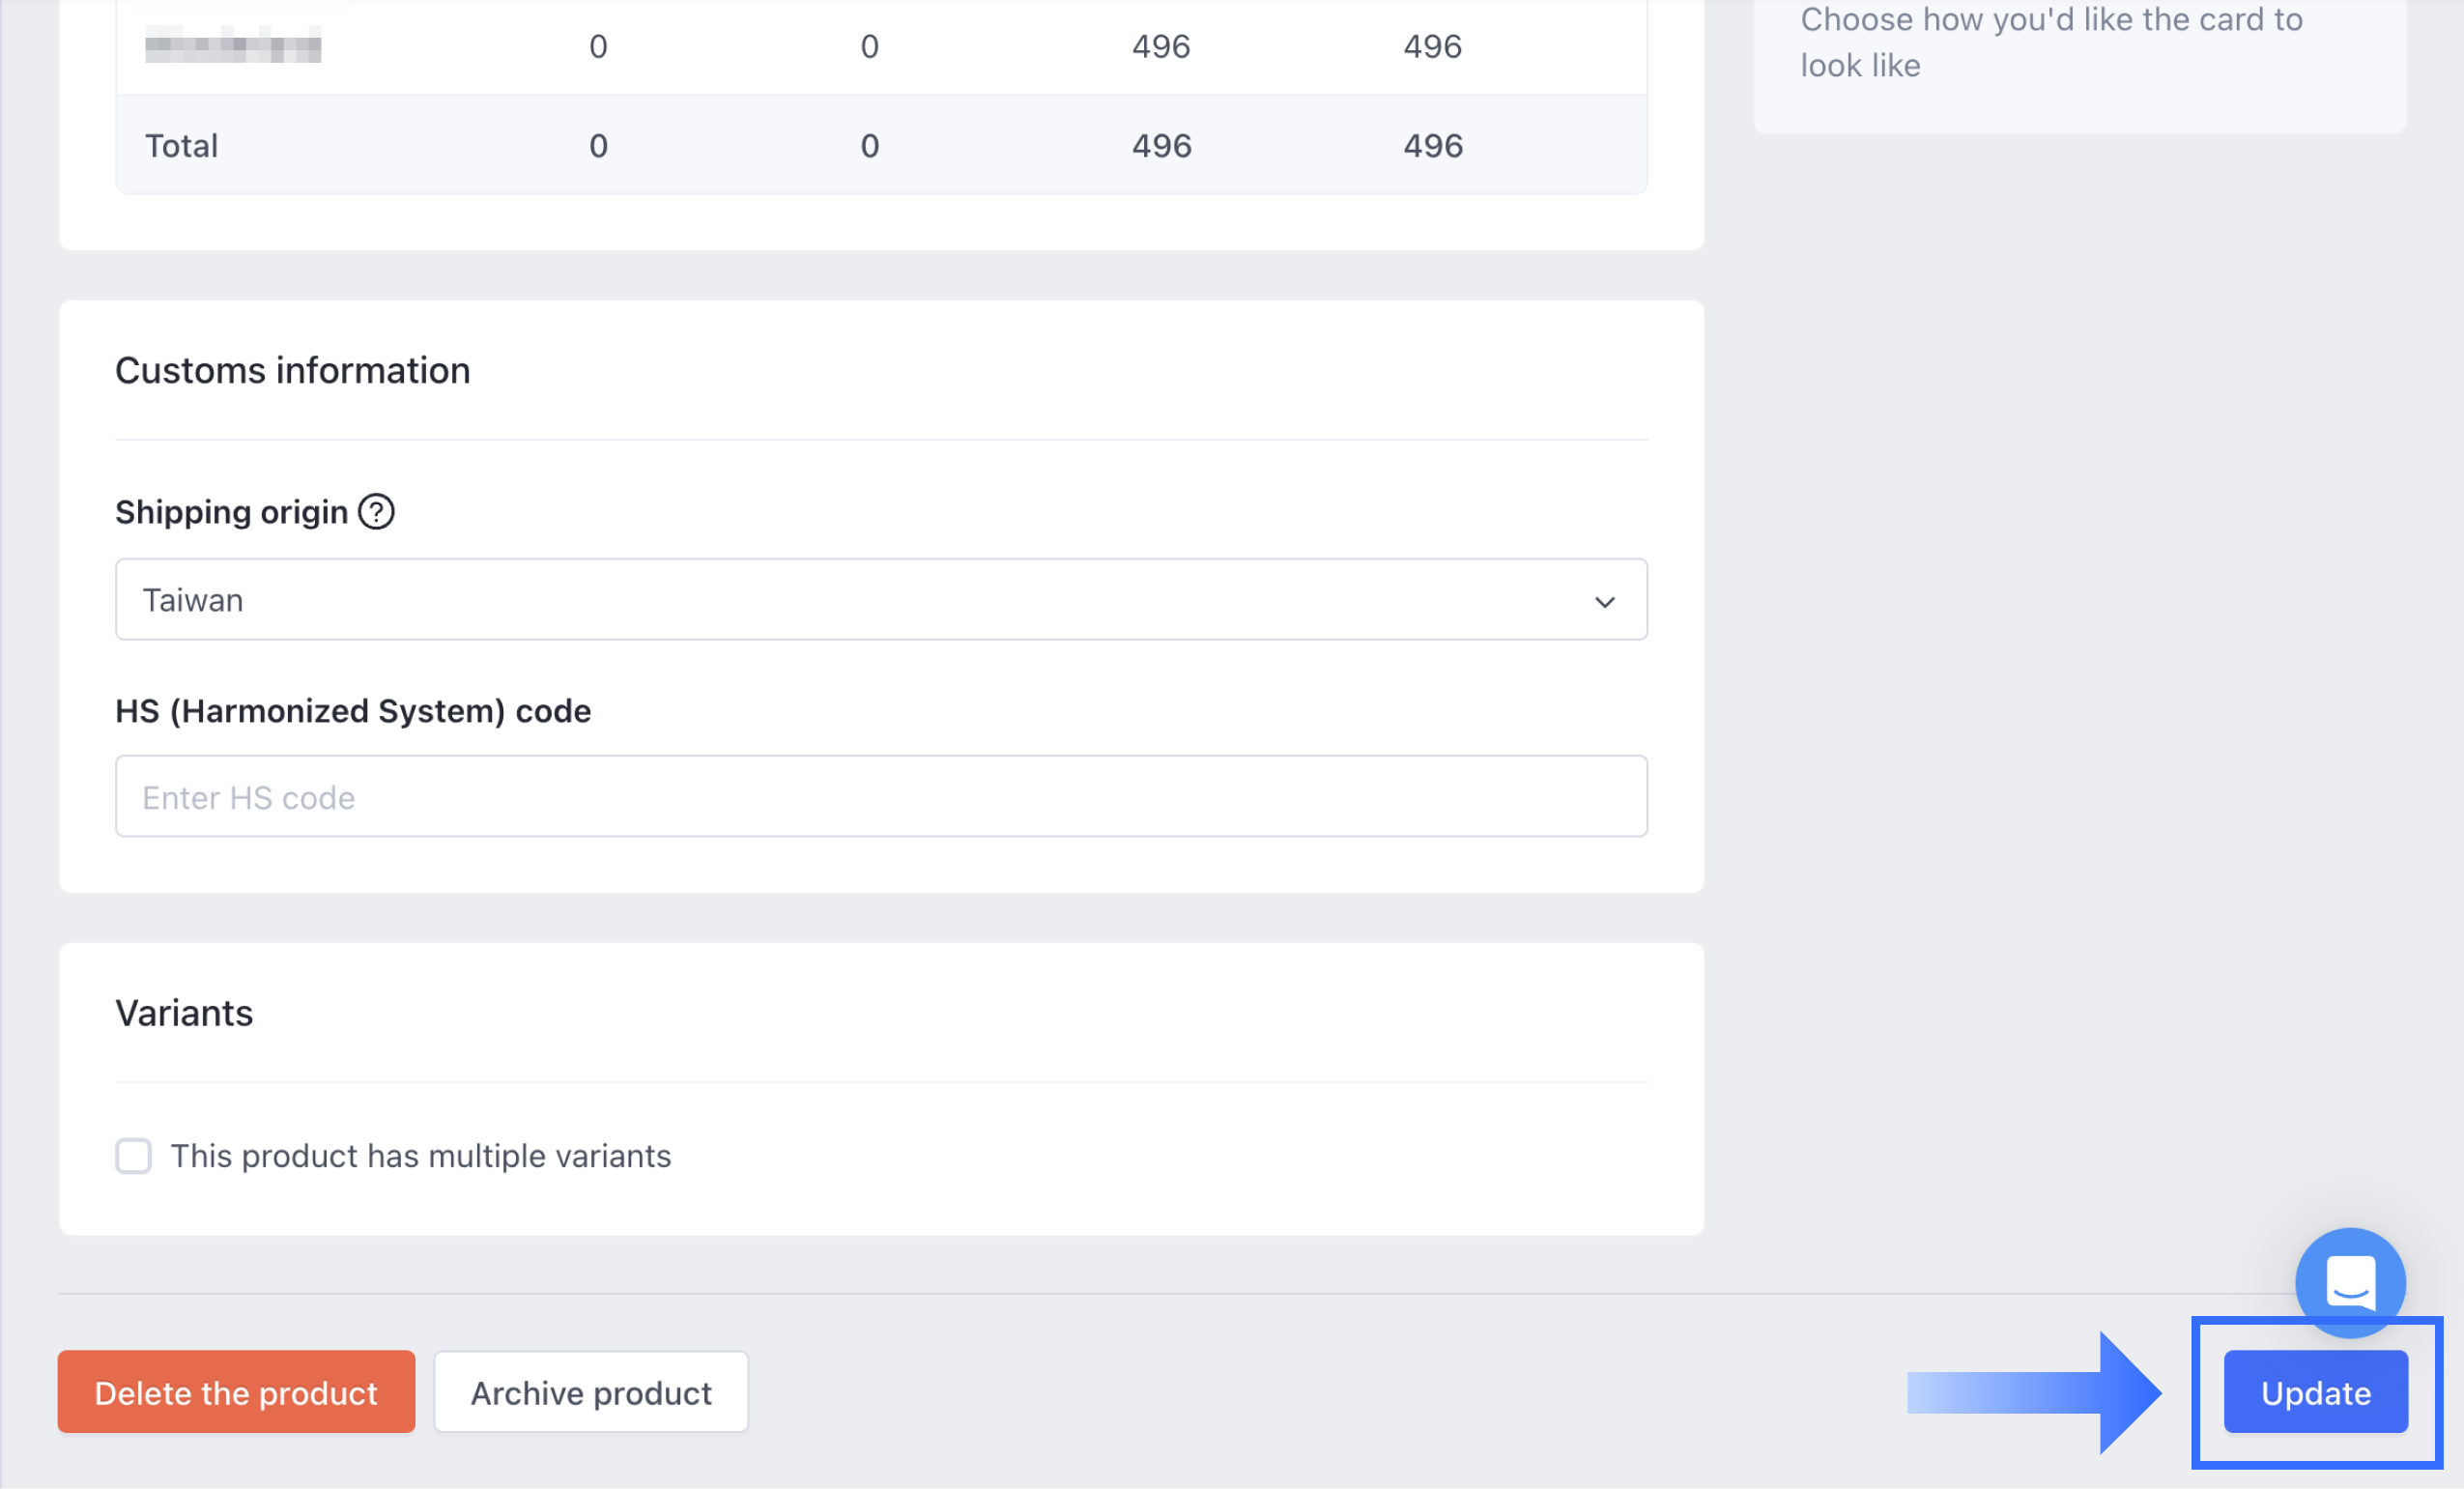Click the leftmost 0 in Total row
Image resolution: width=2464 pixels, height=1489 pixels.
pos(598,146)
